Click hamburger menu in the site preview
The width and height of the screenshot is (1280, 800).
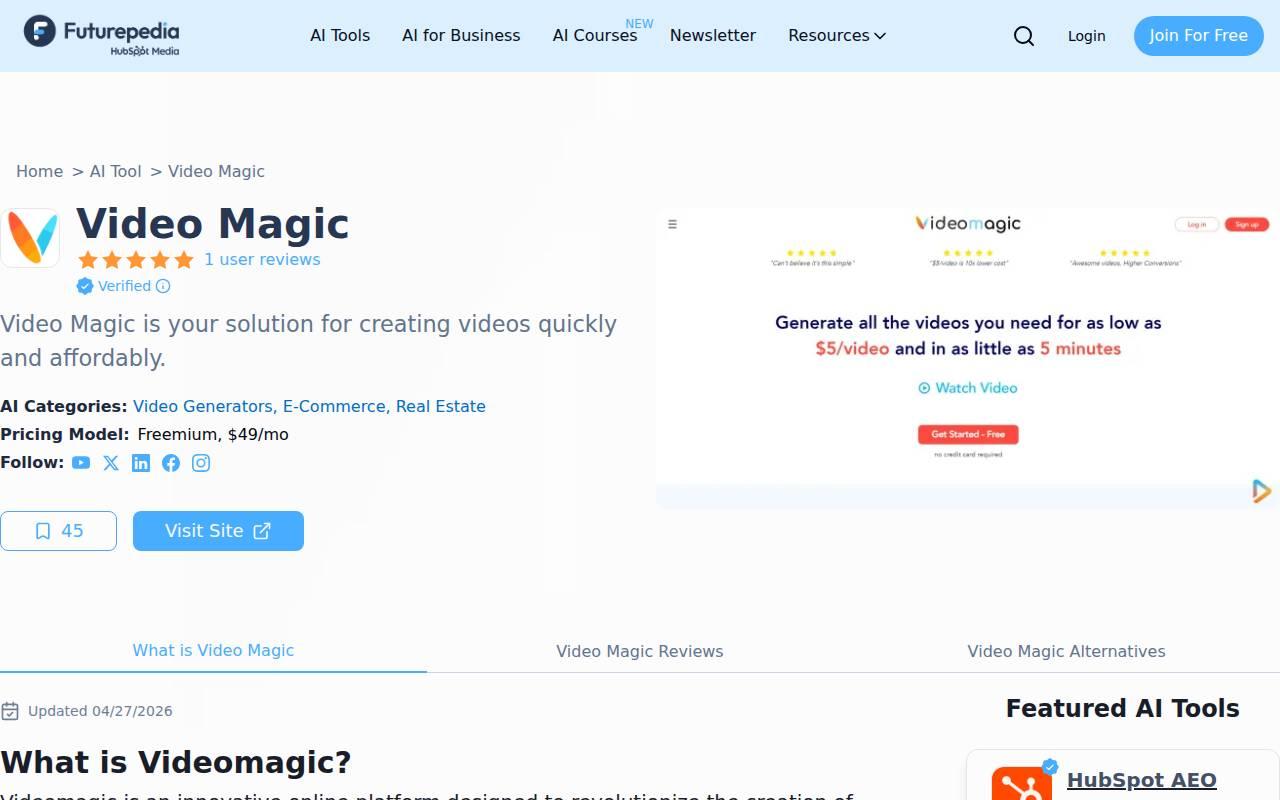pyautogui.click(x=672, y=224)
